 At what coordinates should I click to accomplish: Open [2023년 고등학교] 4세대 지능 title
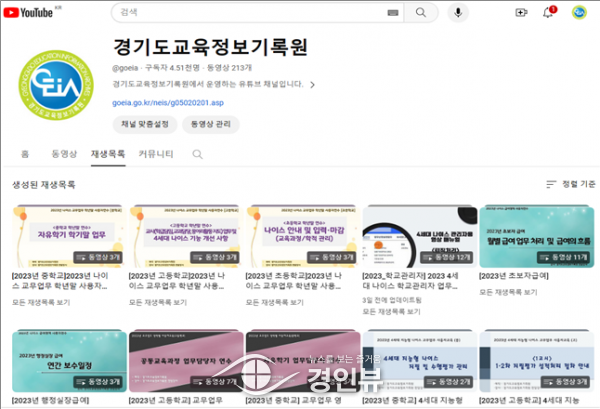(529, 401)
